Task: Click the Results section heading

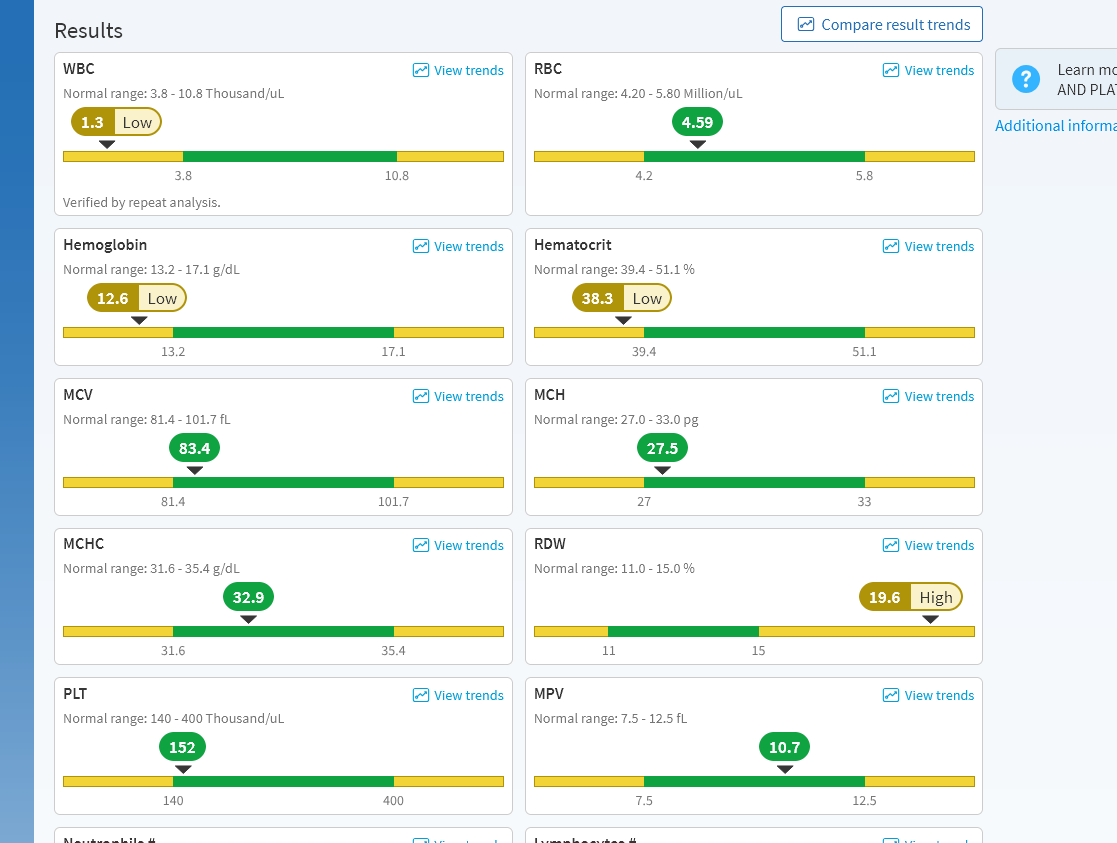Action: click(88, 31)
